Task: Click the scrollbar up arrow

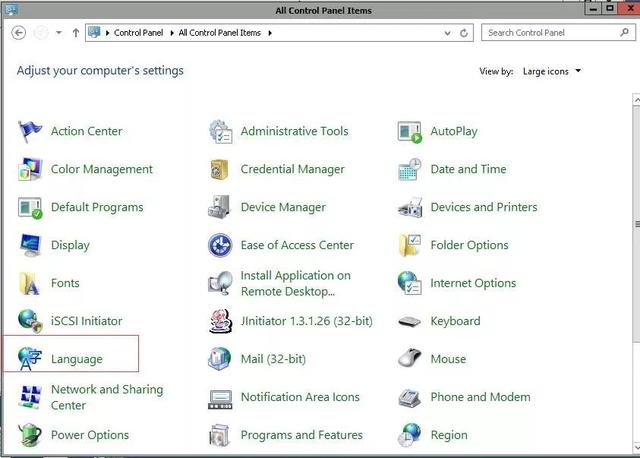Action: tap(637, 99)
